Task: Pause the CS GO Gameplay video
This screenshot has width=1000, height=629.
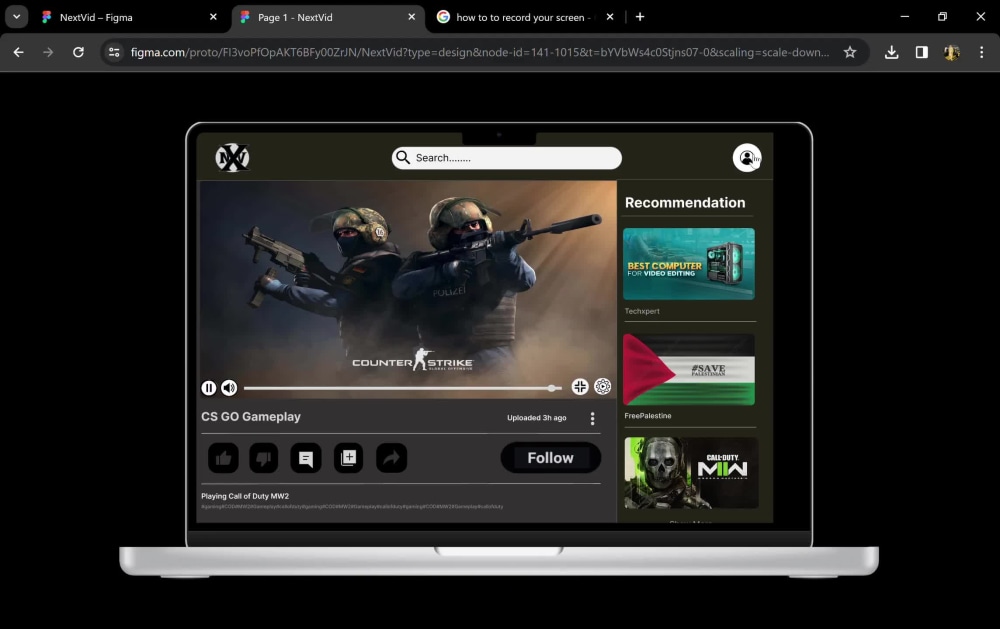Action: (209, 387)
